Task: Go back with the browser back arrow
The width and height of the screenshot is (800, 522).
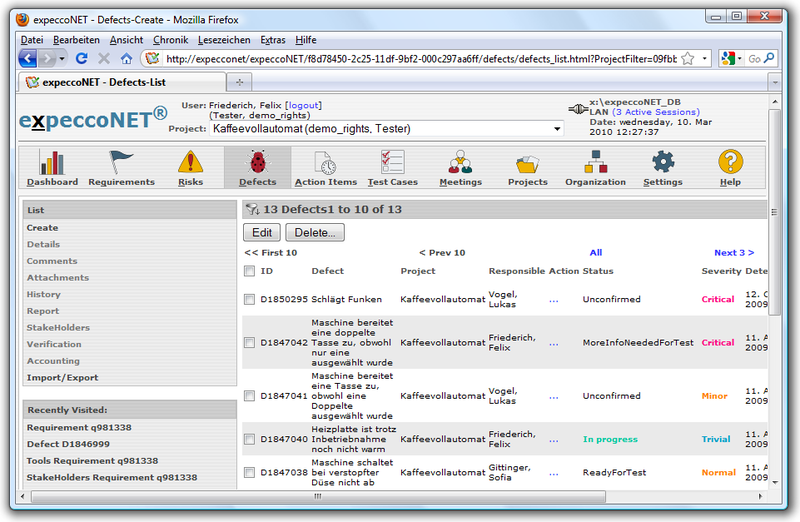Action: coord(28,59)
